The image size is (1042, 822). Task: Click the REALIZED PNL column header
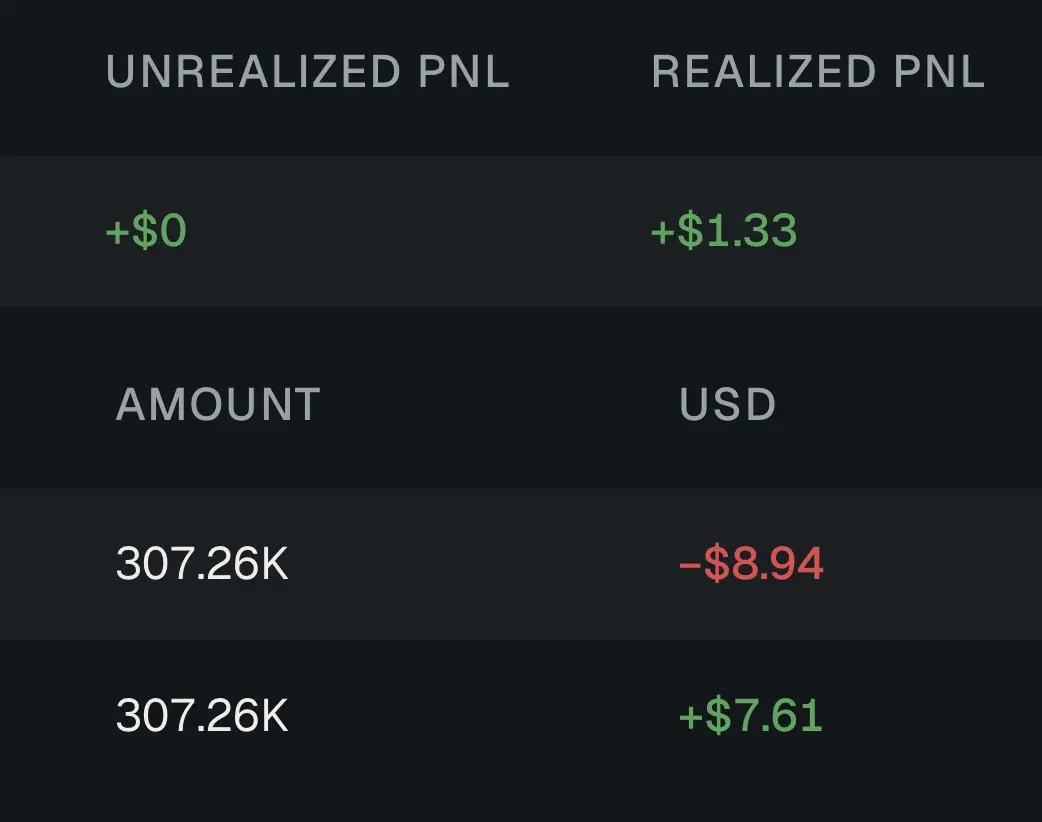click(818, 71)
